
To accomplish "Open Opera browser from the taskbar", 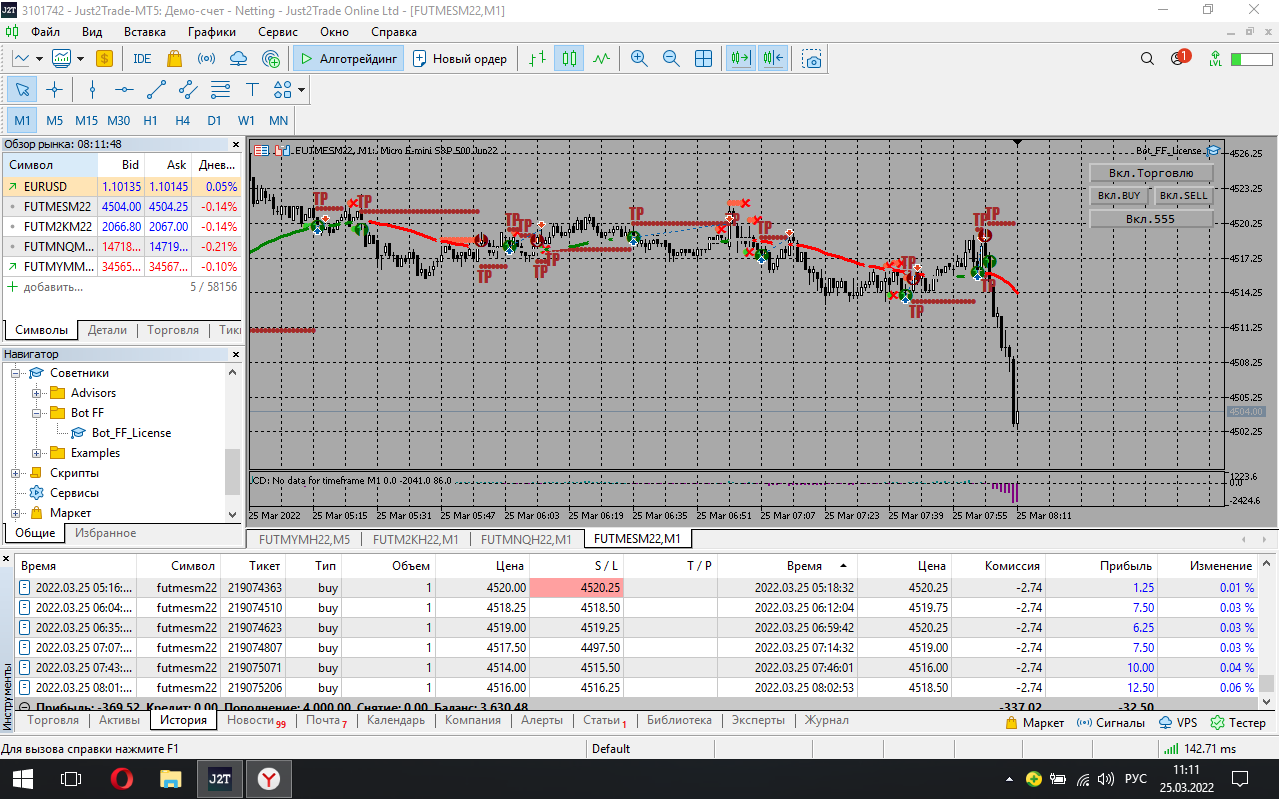I will (x=122, y=778).
